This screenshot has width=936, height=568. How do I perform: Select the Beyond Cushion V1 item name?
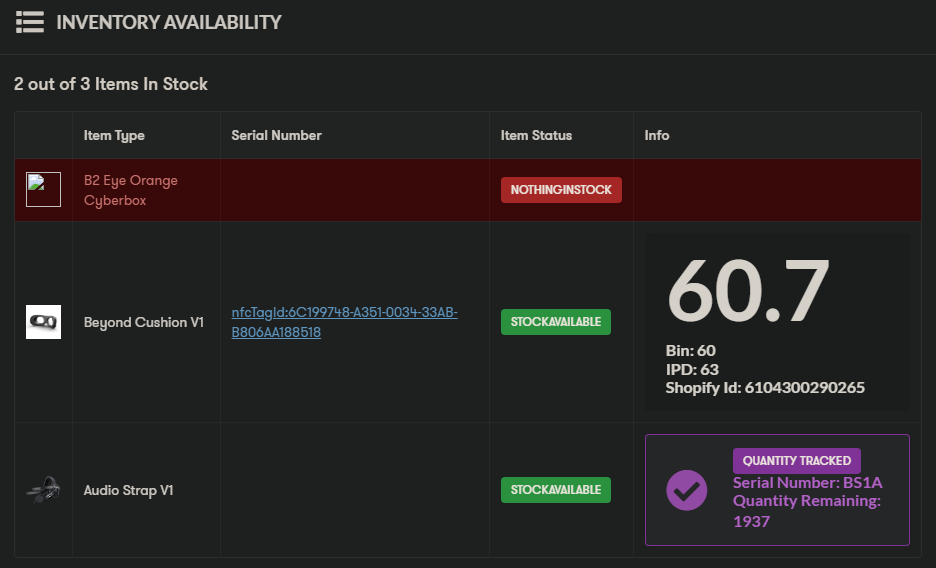coord(144,322)
